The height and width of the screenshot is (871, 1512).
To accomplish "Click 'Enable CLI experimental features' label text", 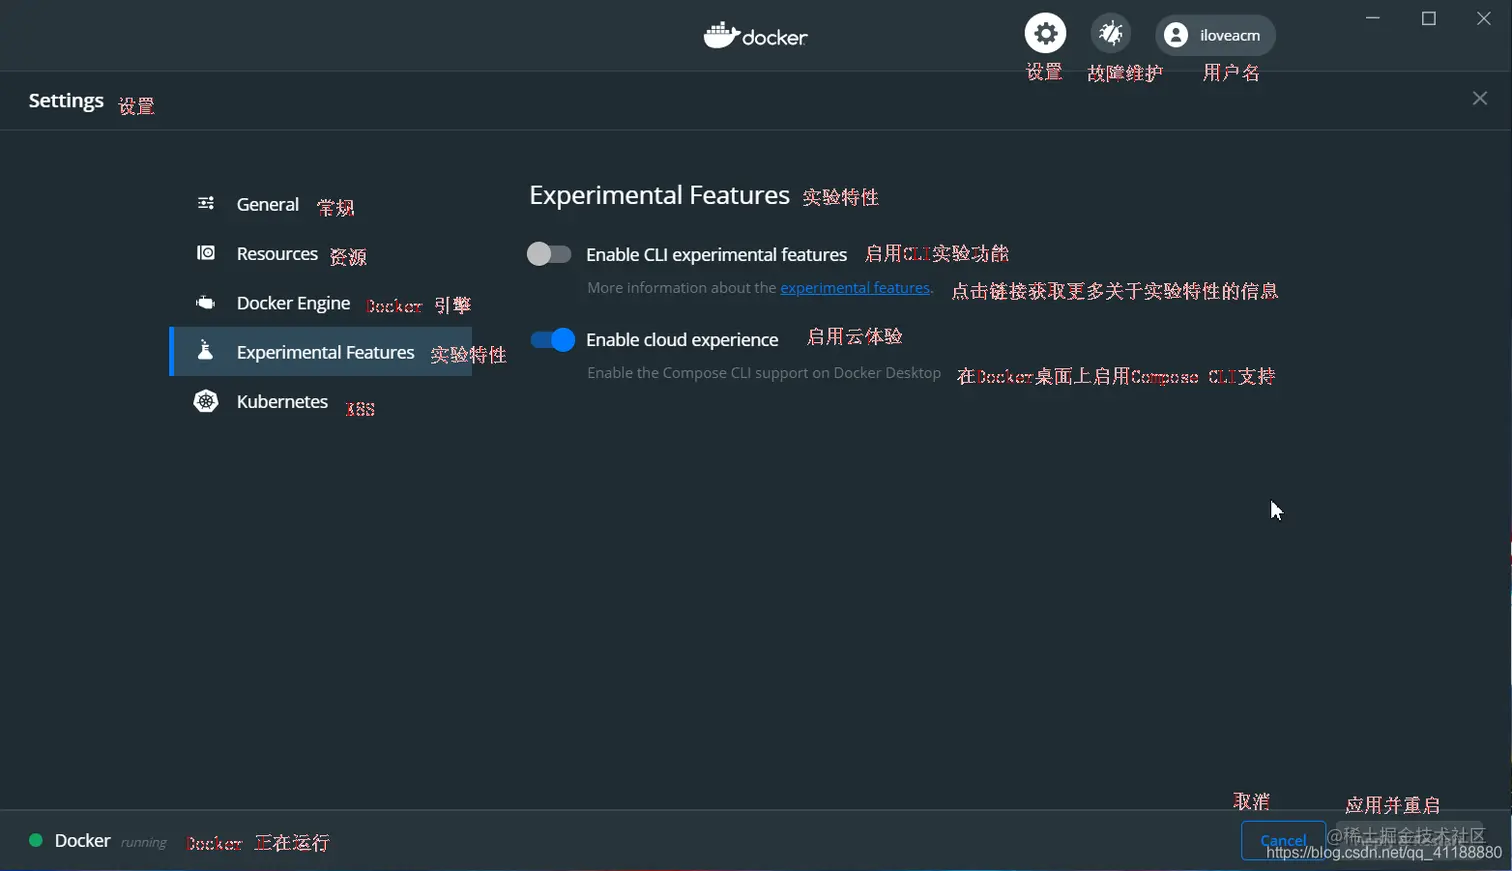I will click(716, 255).
